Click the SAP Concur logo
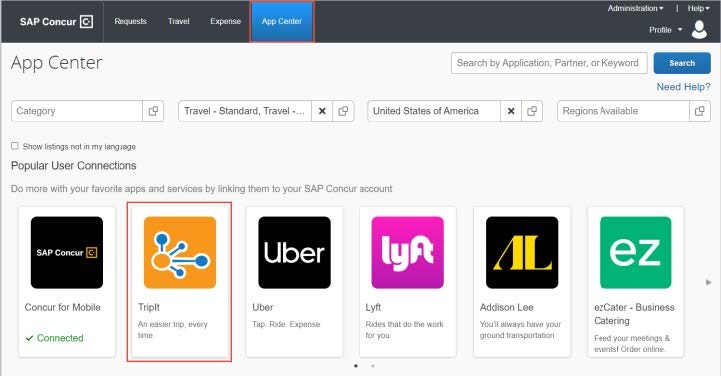This screenshot has height=376, width=721. pos(56,22)
